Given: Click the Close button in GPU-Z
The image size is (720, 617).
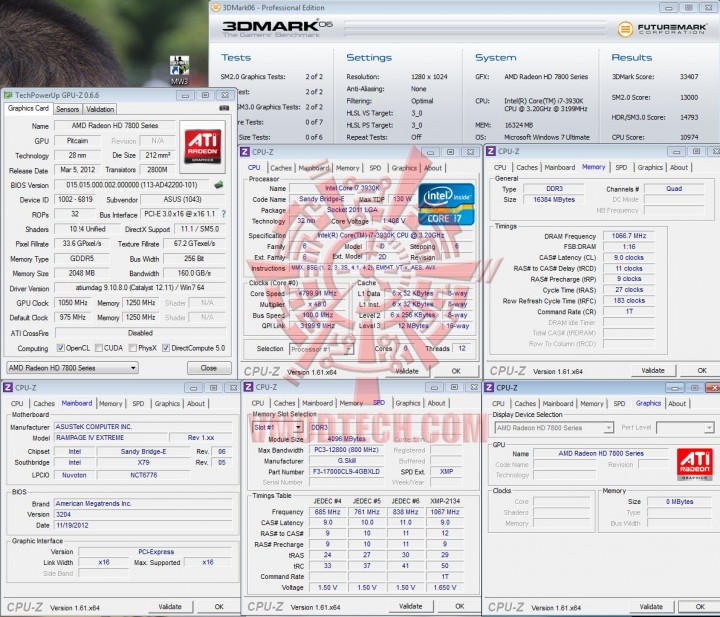Looking at the screenshot, I should click(209, 368).
